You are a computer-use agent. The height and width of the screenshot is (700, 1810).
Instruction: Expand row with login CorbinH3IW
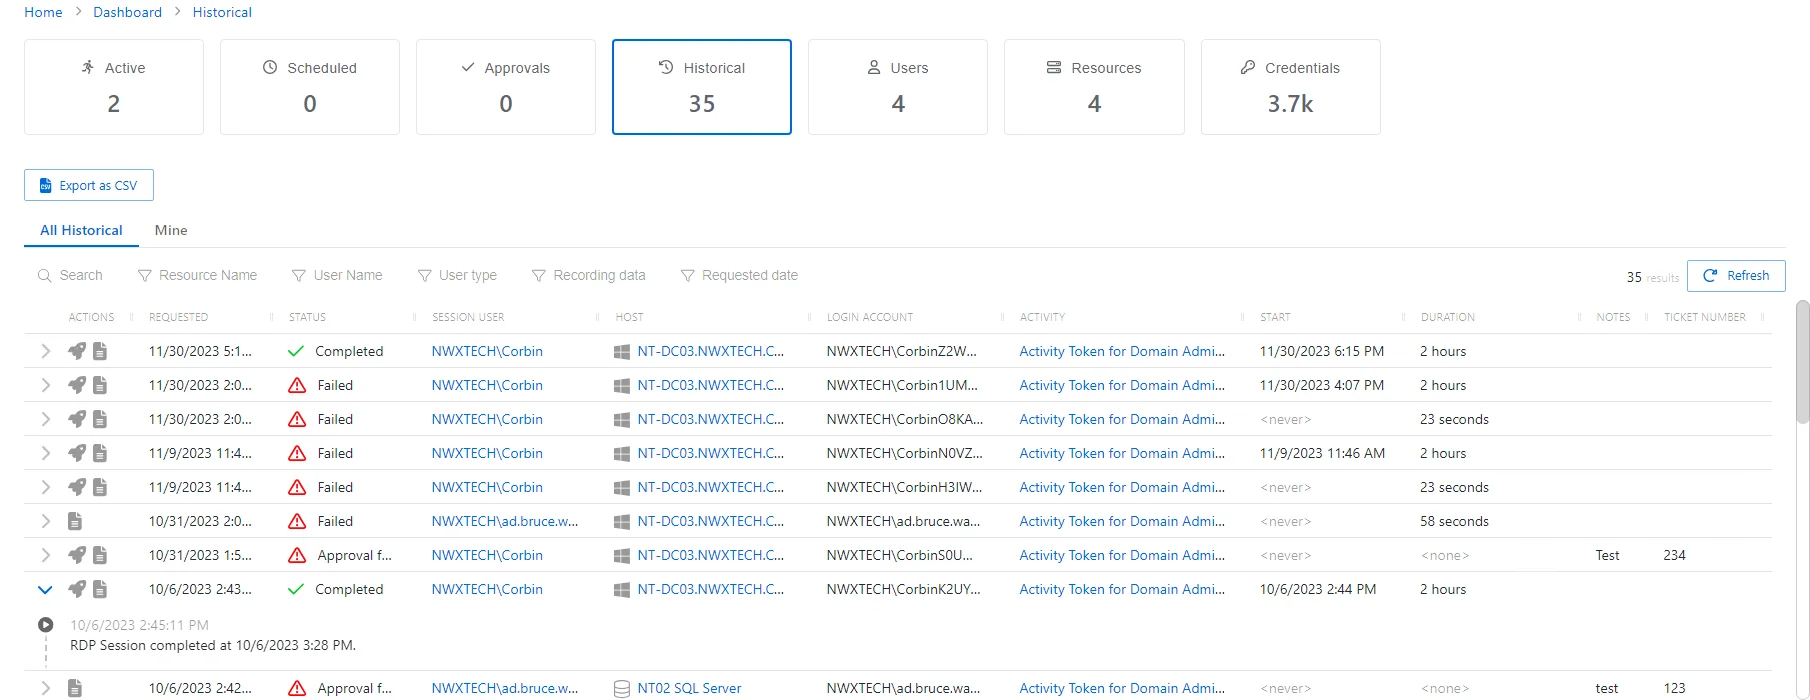pos(45,487)
